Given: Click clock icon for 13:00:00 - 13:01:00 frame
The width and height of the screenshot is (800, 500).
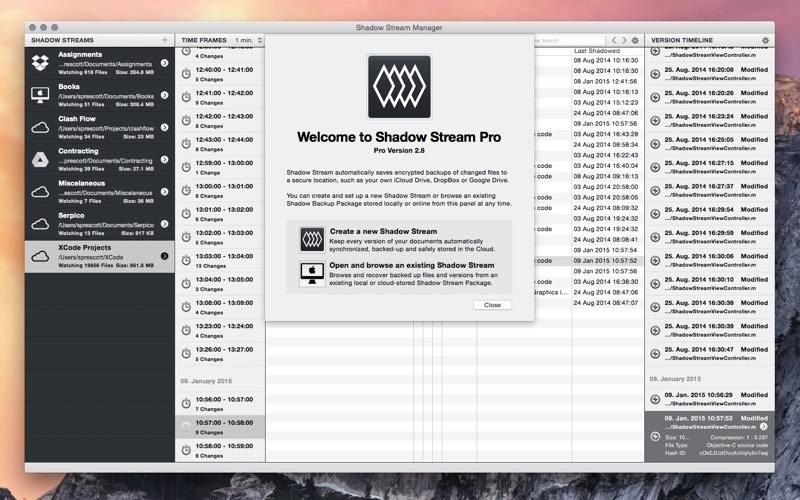Looking at the screenshot, I should pyautogui.click(x=186, y=190).
